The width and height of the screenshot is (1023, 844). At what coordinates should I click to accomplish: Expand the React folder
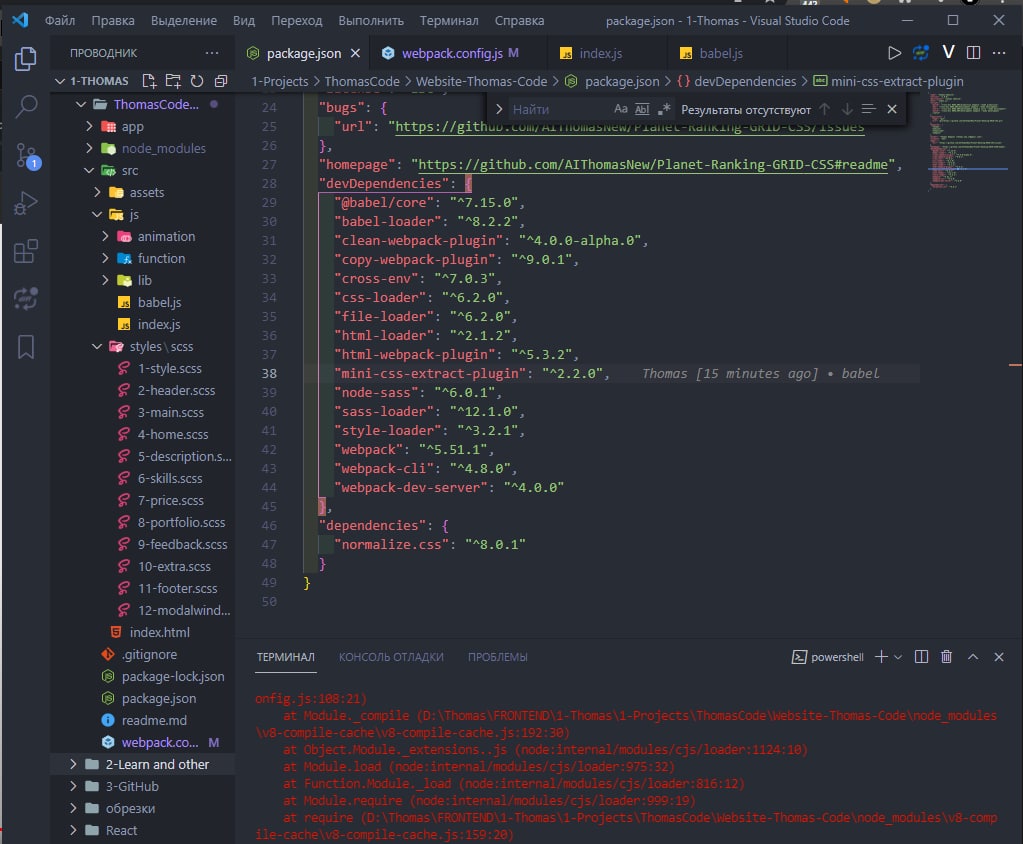[73, 830]
